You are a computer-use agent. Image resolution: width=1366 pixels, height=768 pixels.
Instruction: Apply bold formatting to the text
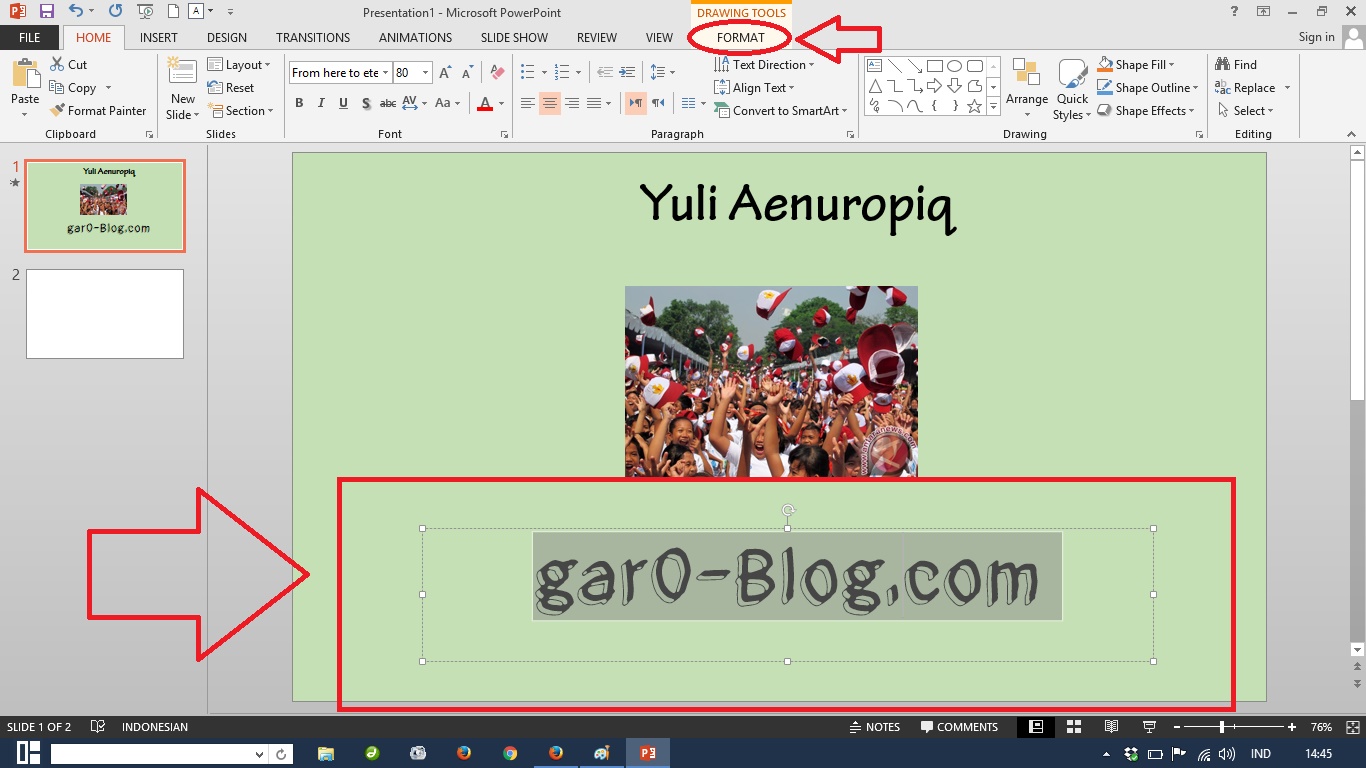tap(299, 103)
